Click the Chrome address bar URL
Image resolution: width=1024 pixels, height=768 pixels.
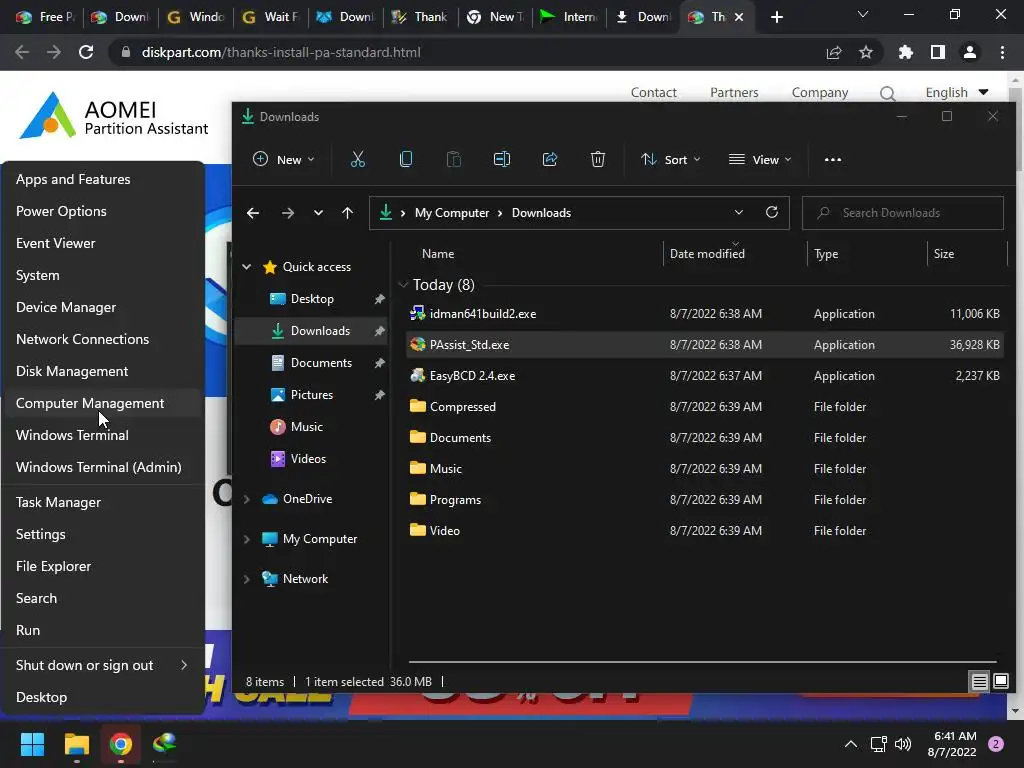point(281,52)
